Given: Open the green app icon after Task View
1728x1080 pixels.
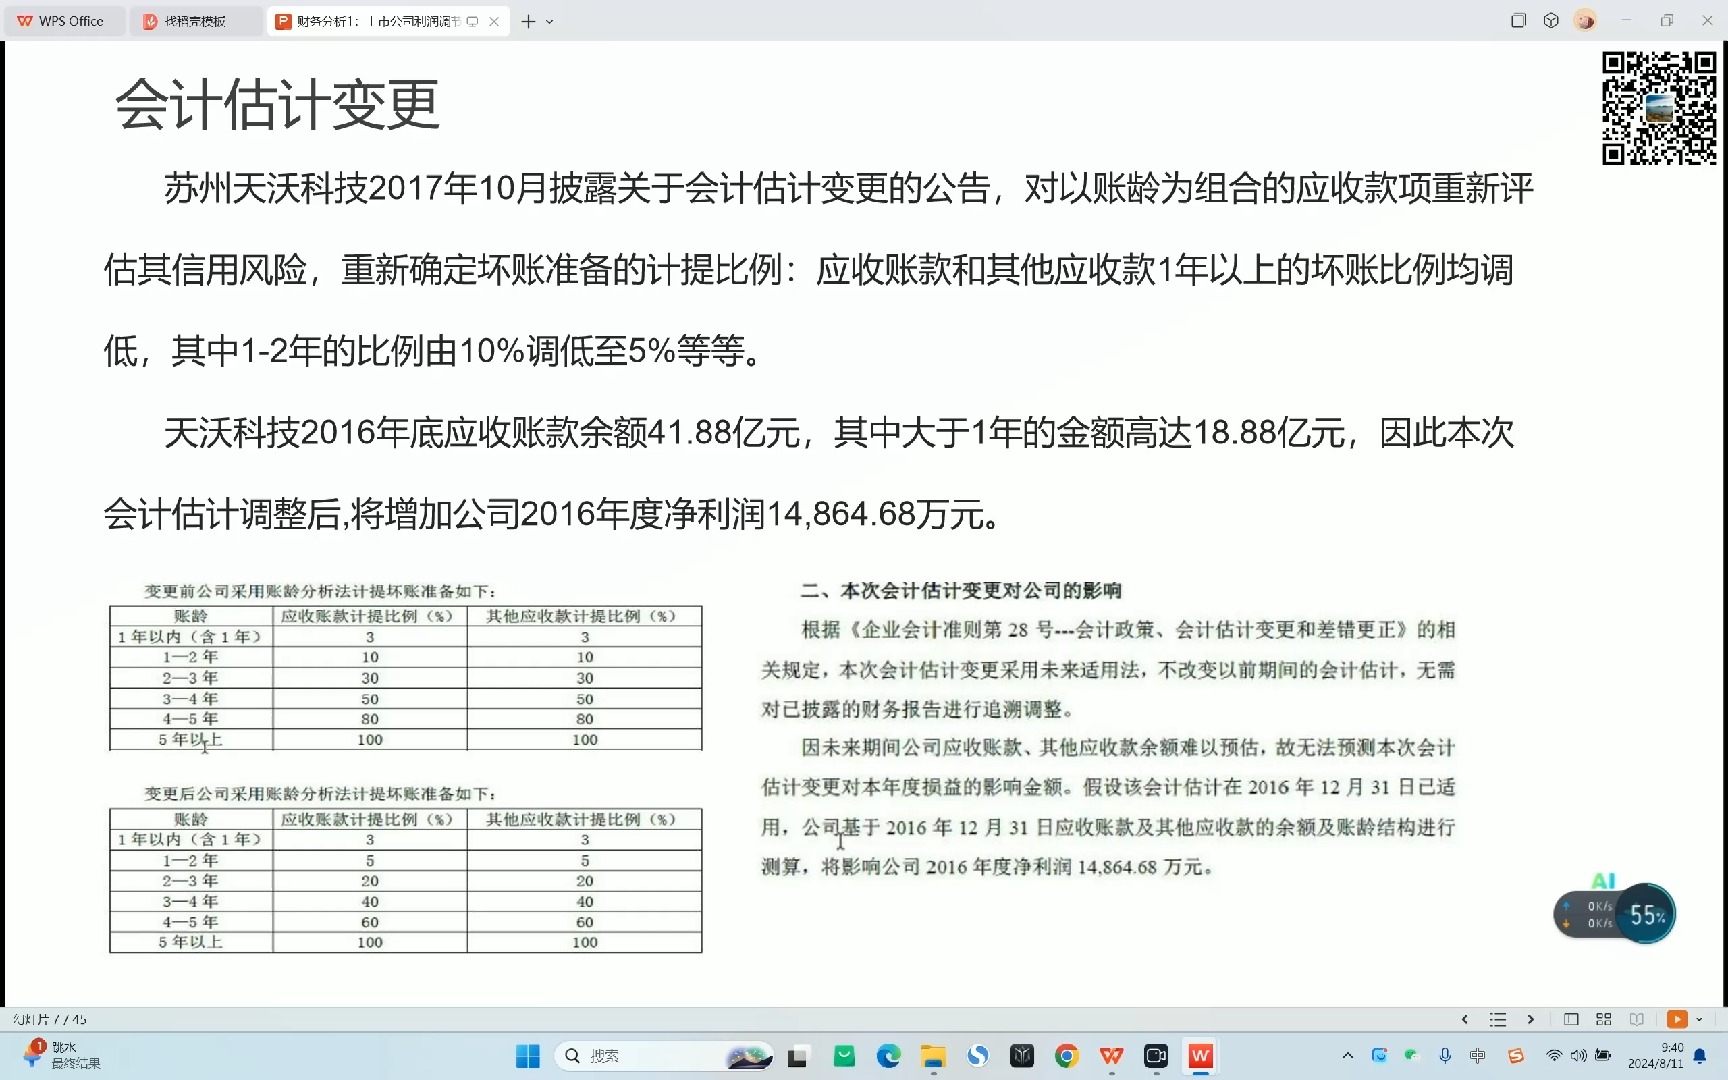Looking at the screenshot, I should point(844,1056).
